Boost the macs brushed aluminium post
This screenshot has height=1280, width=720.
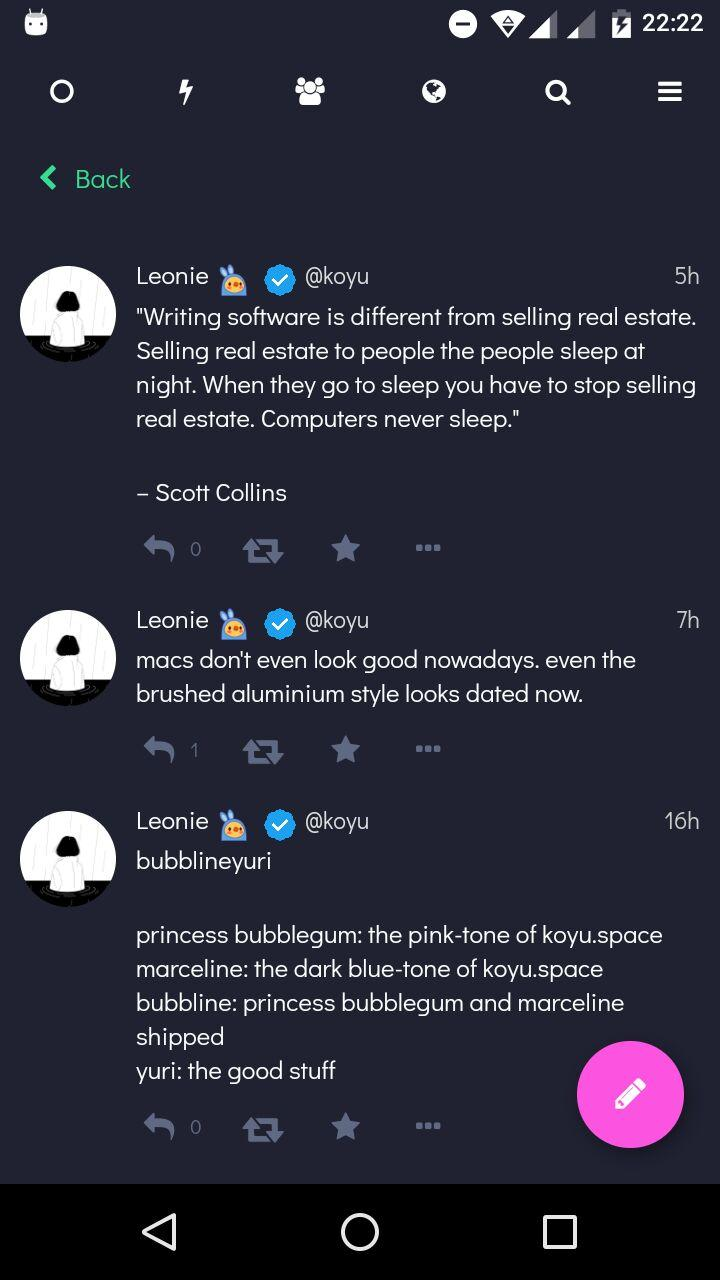coord(263,750)
